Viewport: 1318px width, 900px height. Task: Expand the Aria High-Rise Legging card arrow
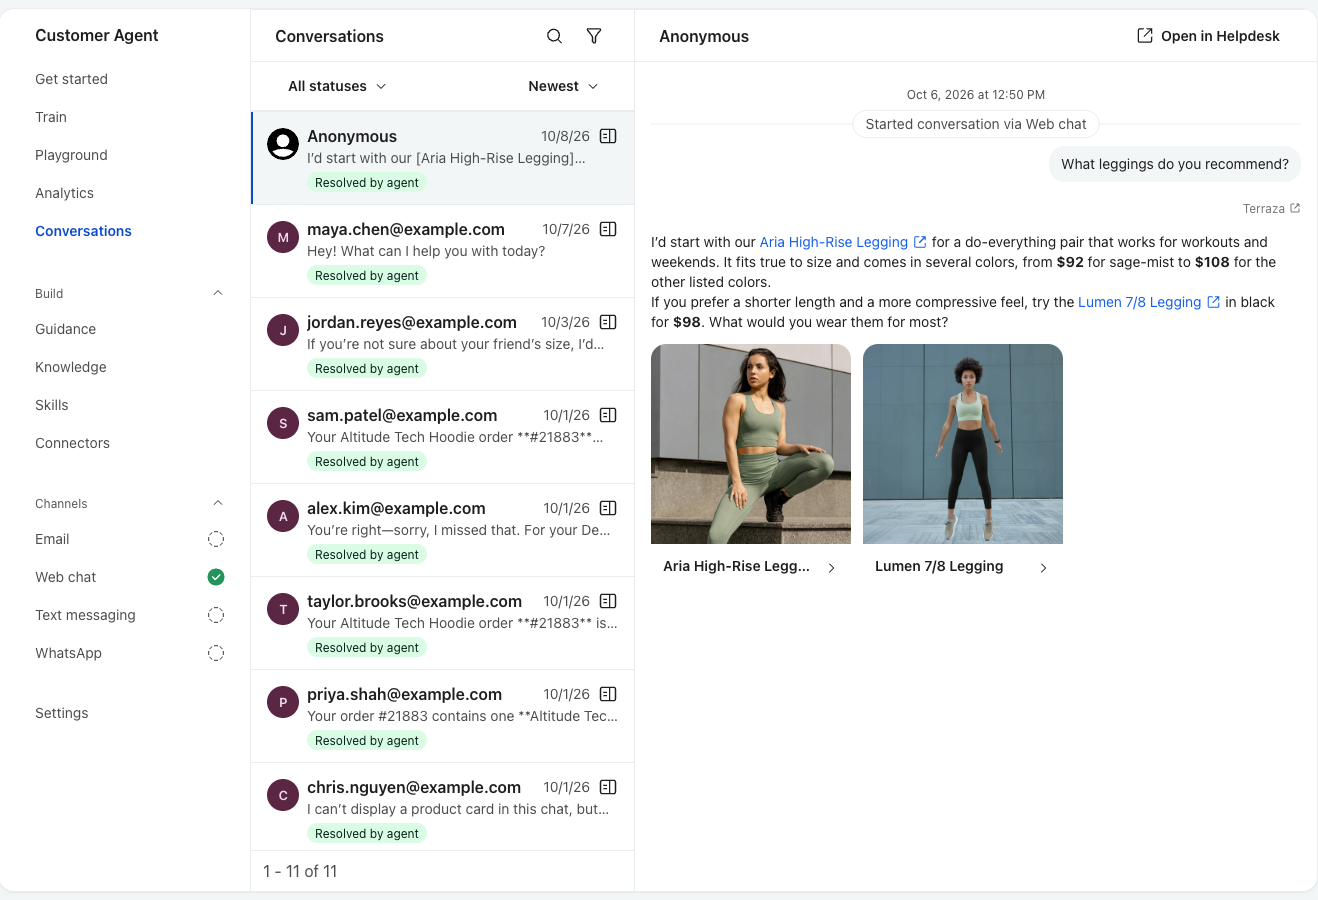pyautogui.click(x=832, y=567)
